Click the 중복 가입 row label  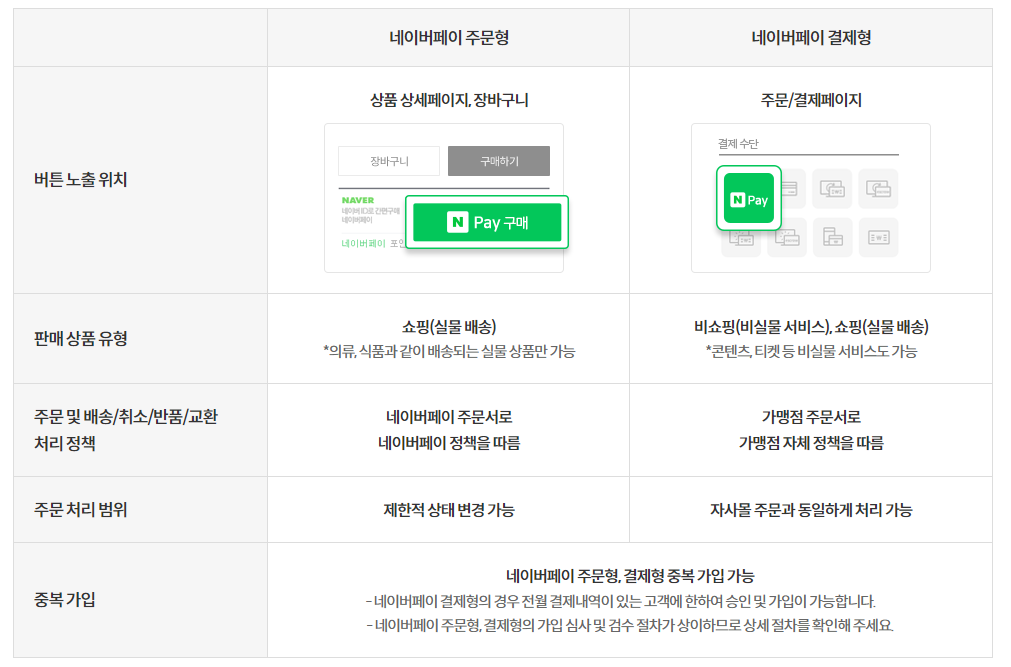(x=64, y=599)
